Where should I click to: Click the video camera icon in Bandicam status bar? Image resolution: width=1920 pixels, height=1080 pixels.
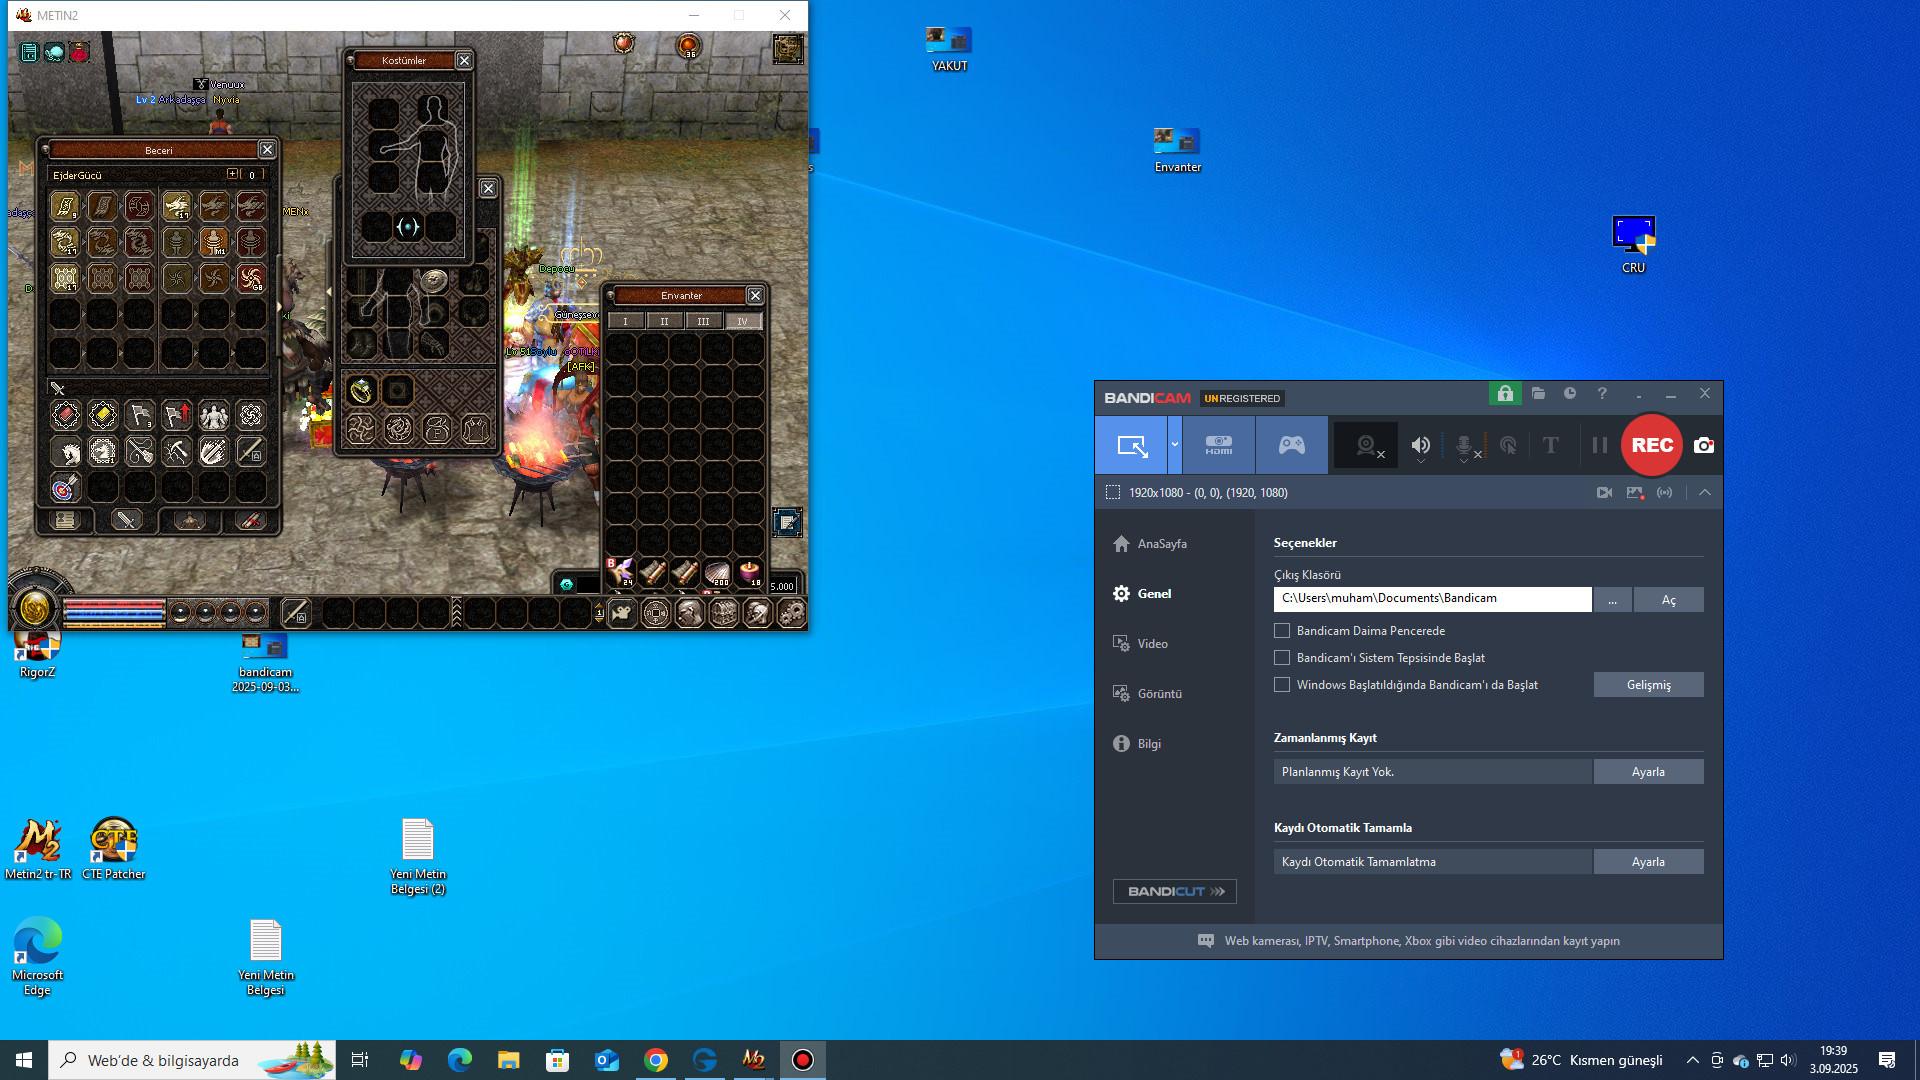point(1604,493)
